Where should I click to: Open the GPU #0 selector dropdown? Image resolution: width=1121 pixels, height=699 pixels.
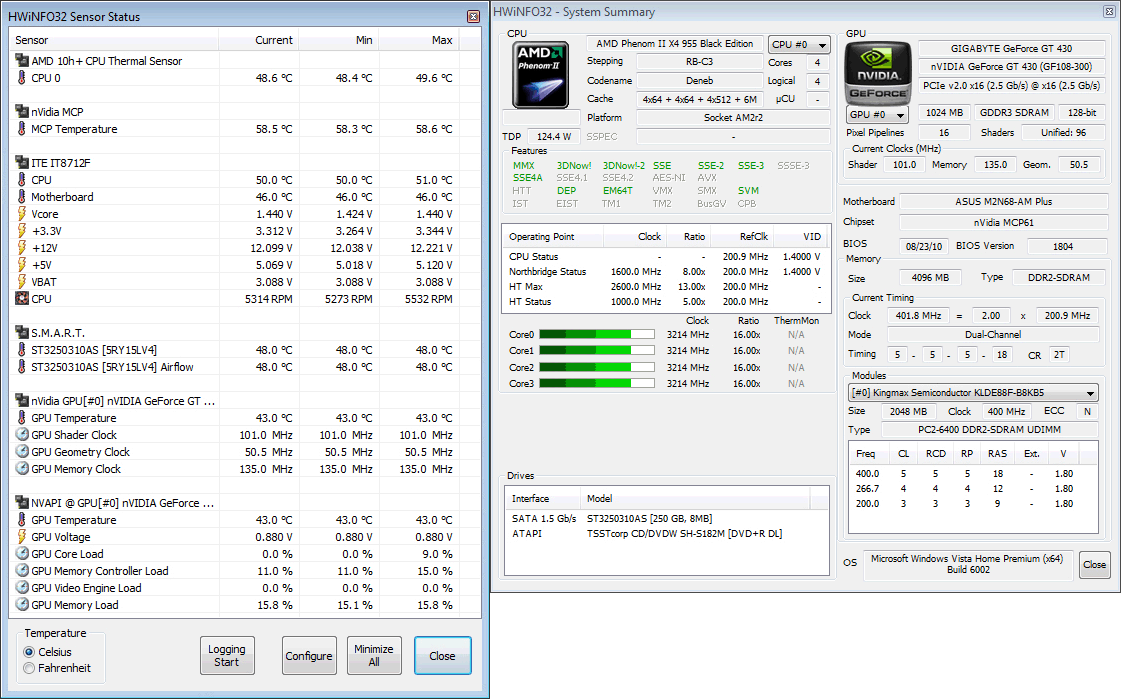pos(877,114)
